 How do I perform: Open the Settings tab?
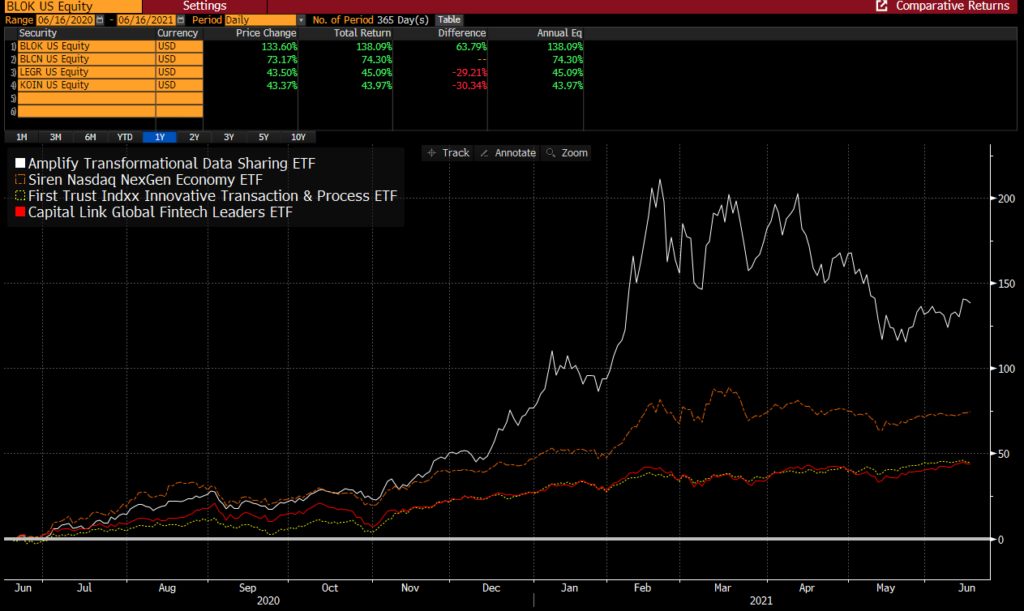[204, 6]
